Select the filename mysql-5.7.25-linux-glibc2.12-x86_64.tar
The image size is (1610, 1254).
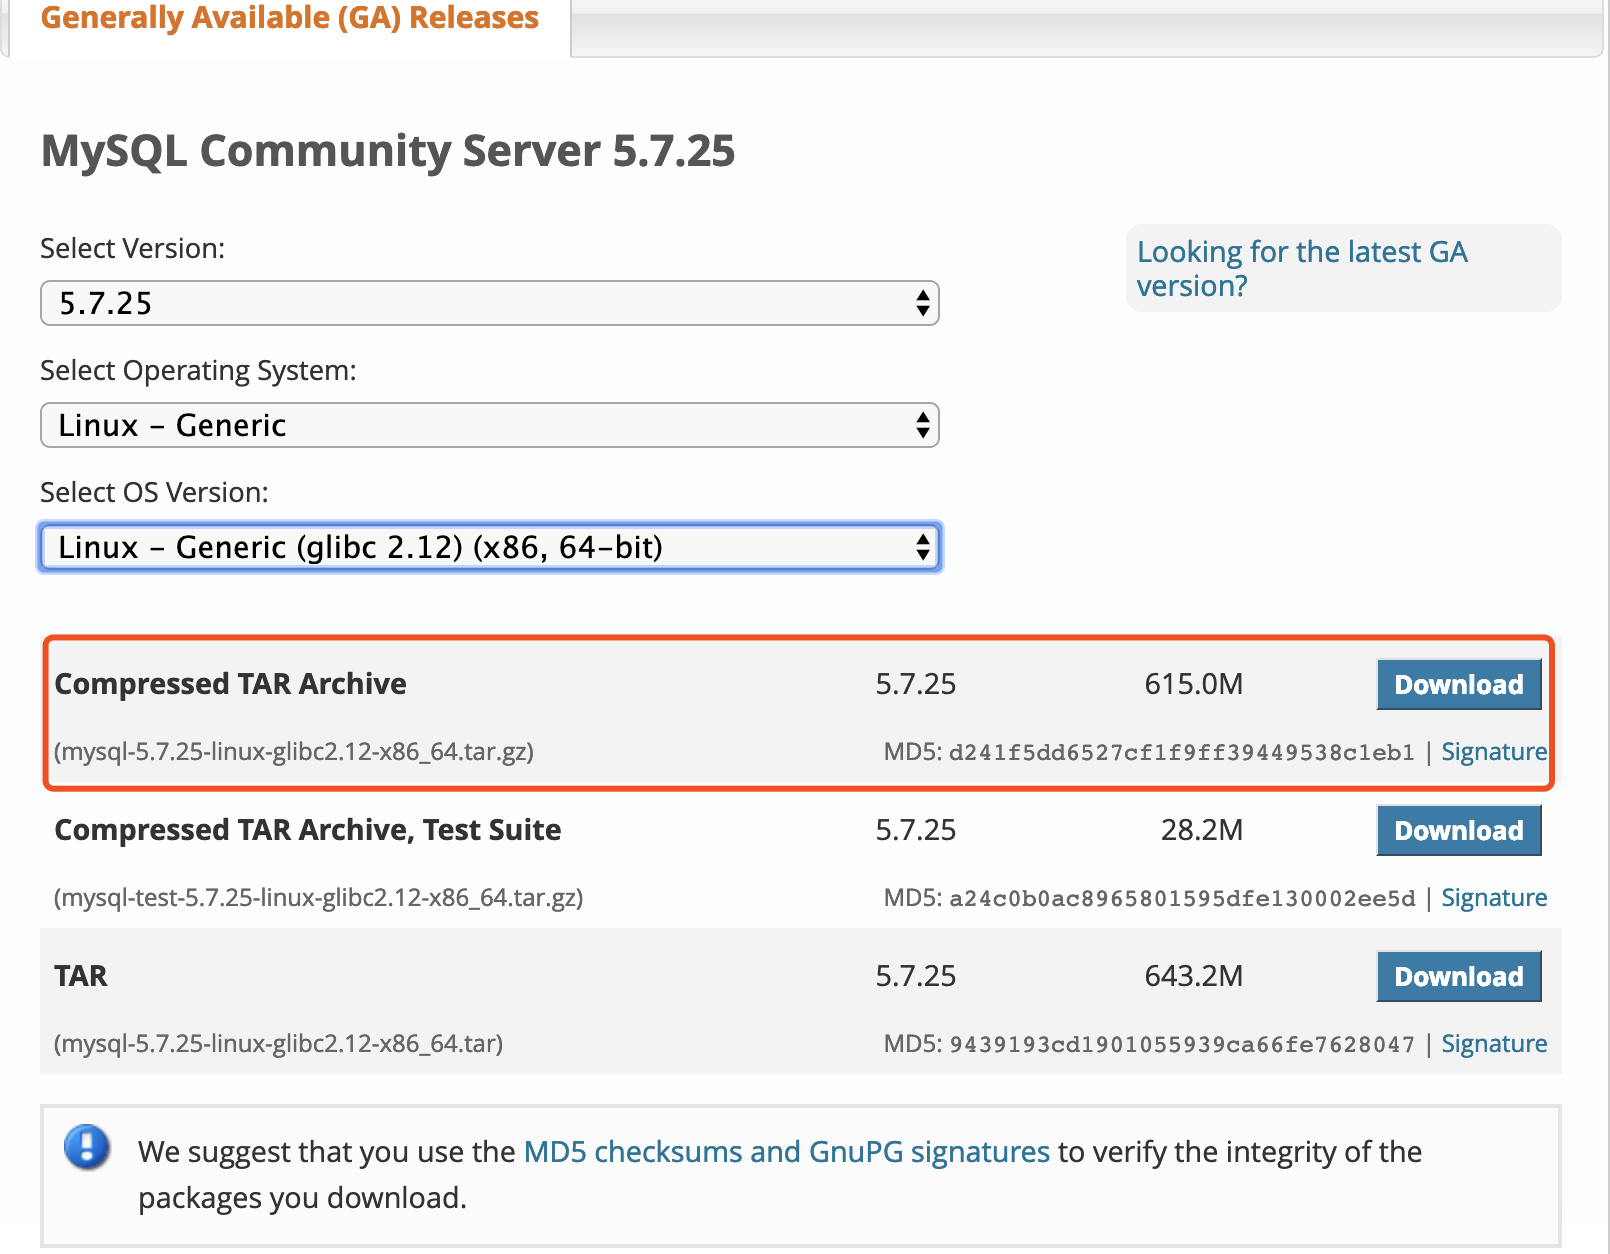click(279, 1043)
